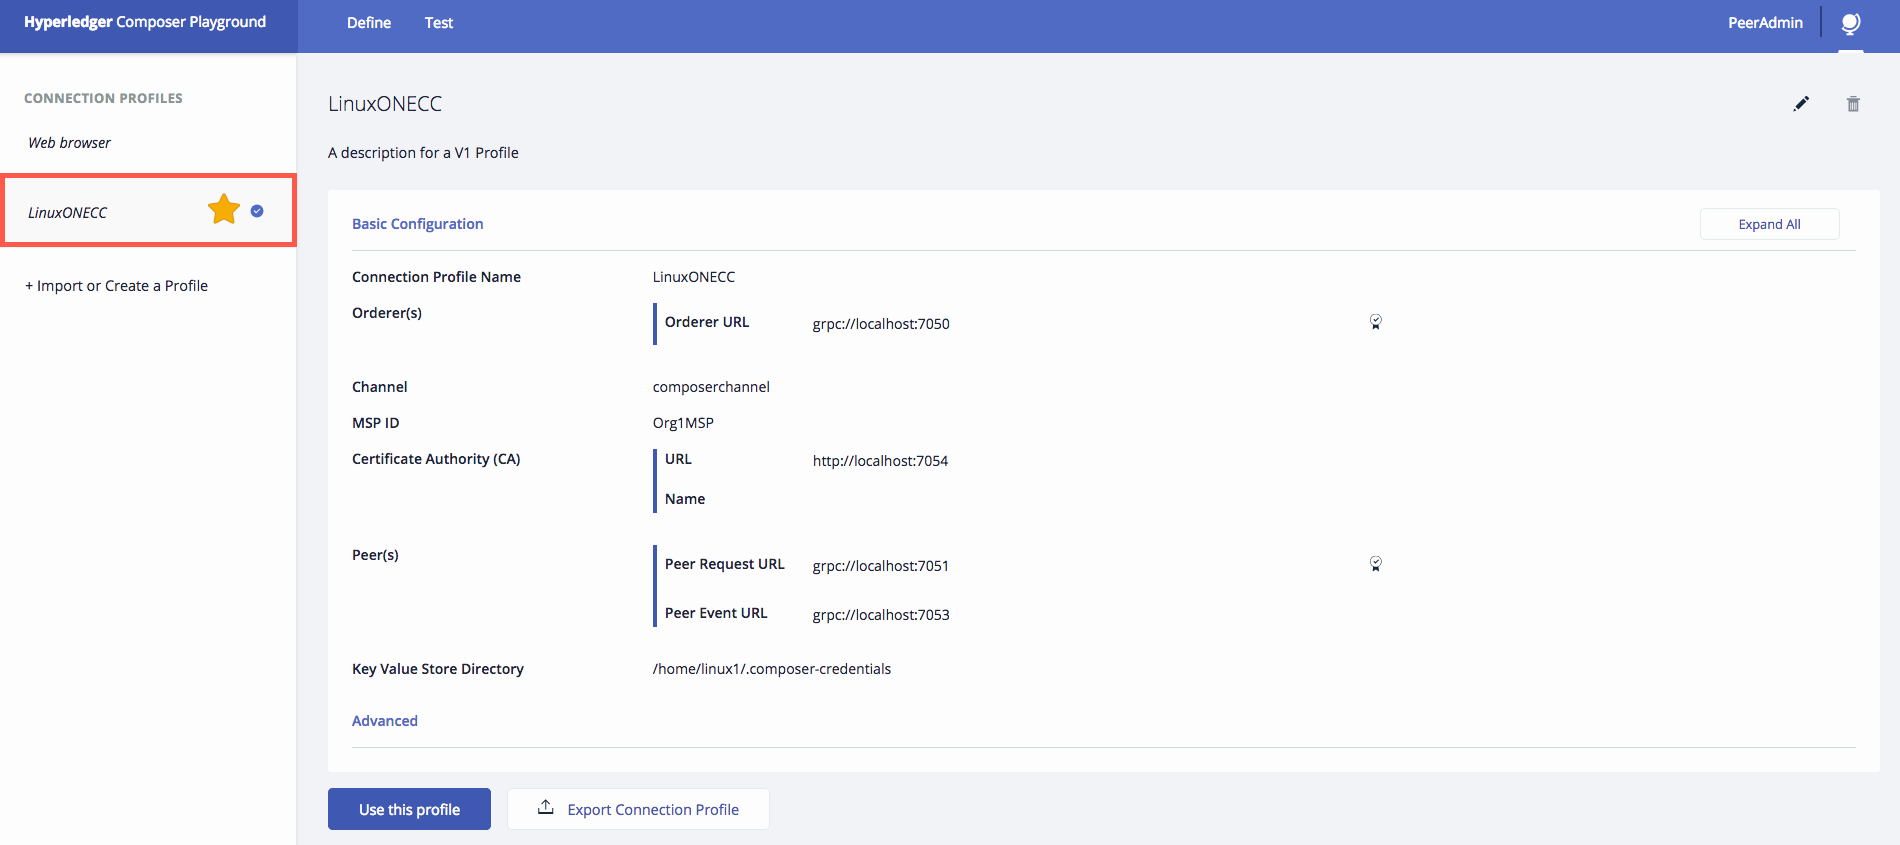The height and width of the screenshot is (845, 1900).
Task: Click the certificate icon on Orderer URL row
Action: point(1376,322)
